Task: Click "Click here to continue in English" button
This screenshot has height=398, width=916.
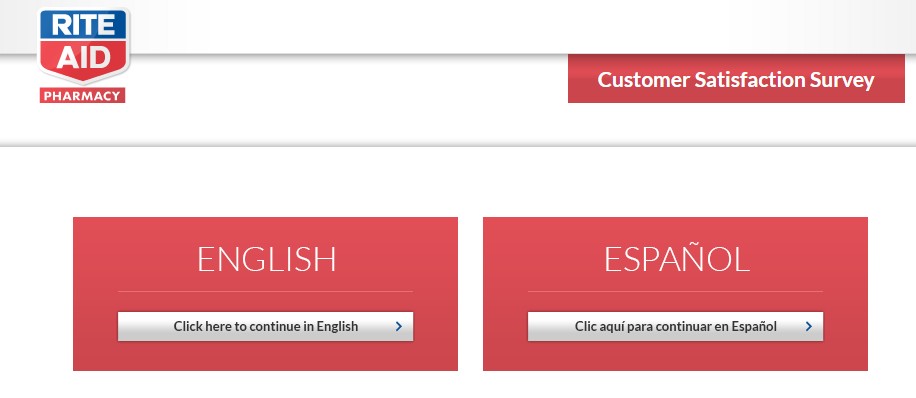Action: point(265,326)
